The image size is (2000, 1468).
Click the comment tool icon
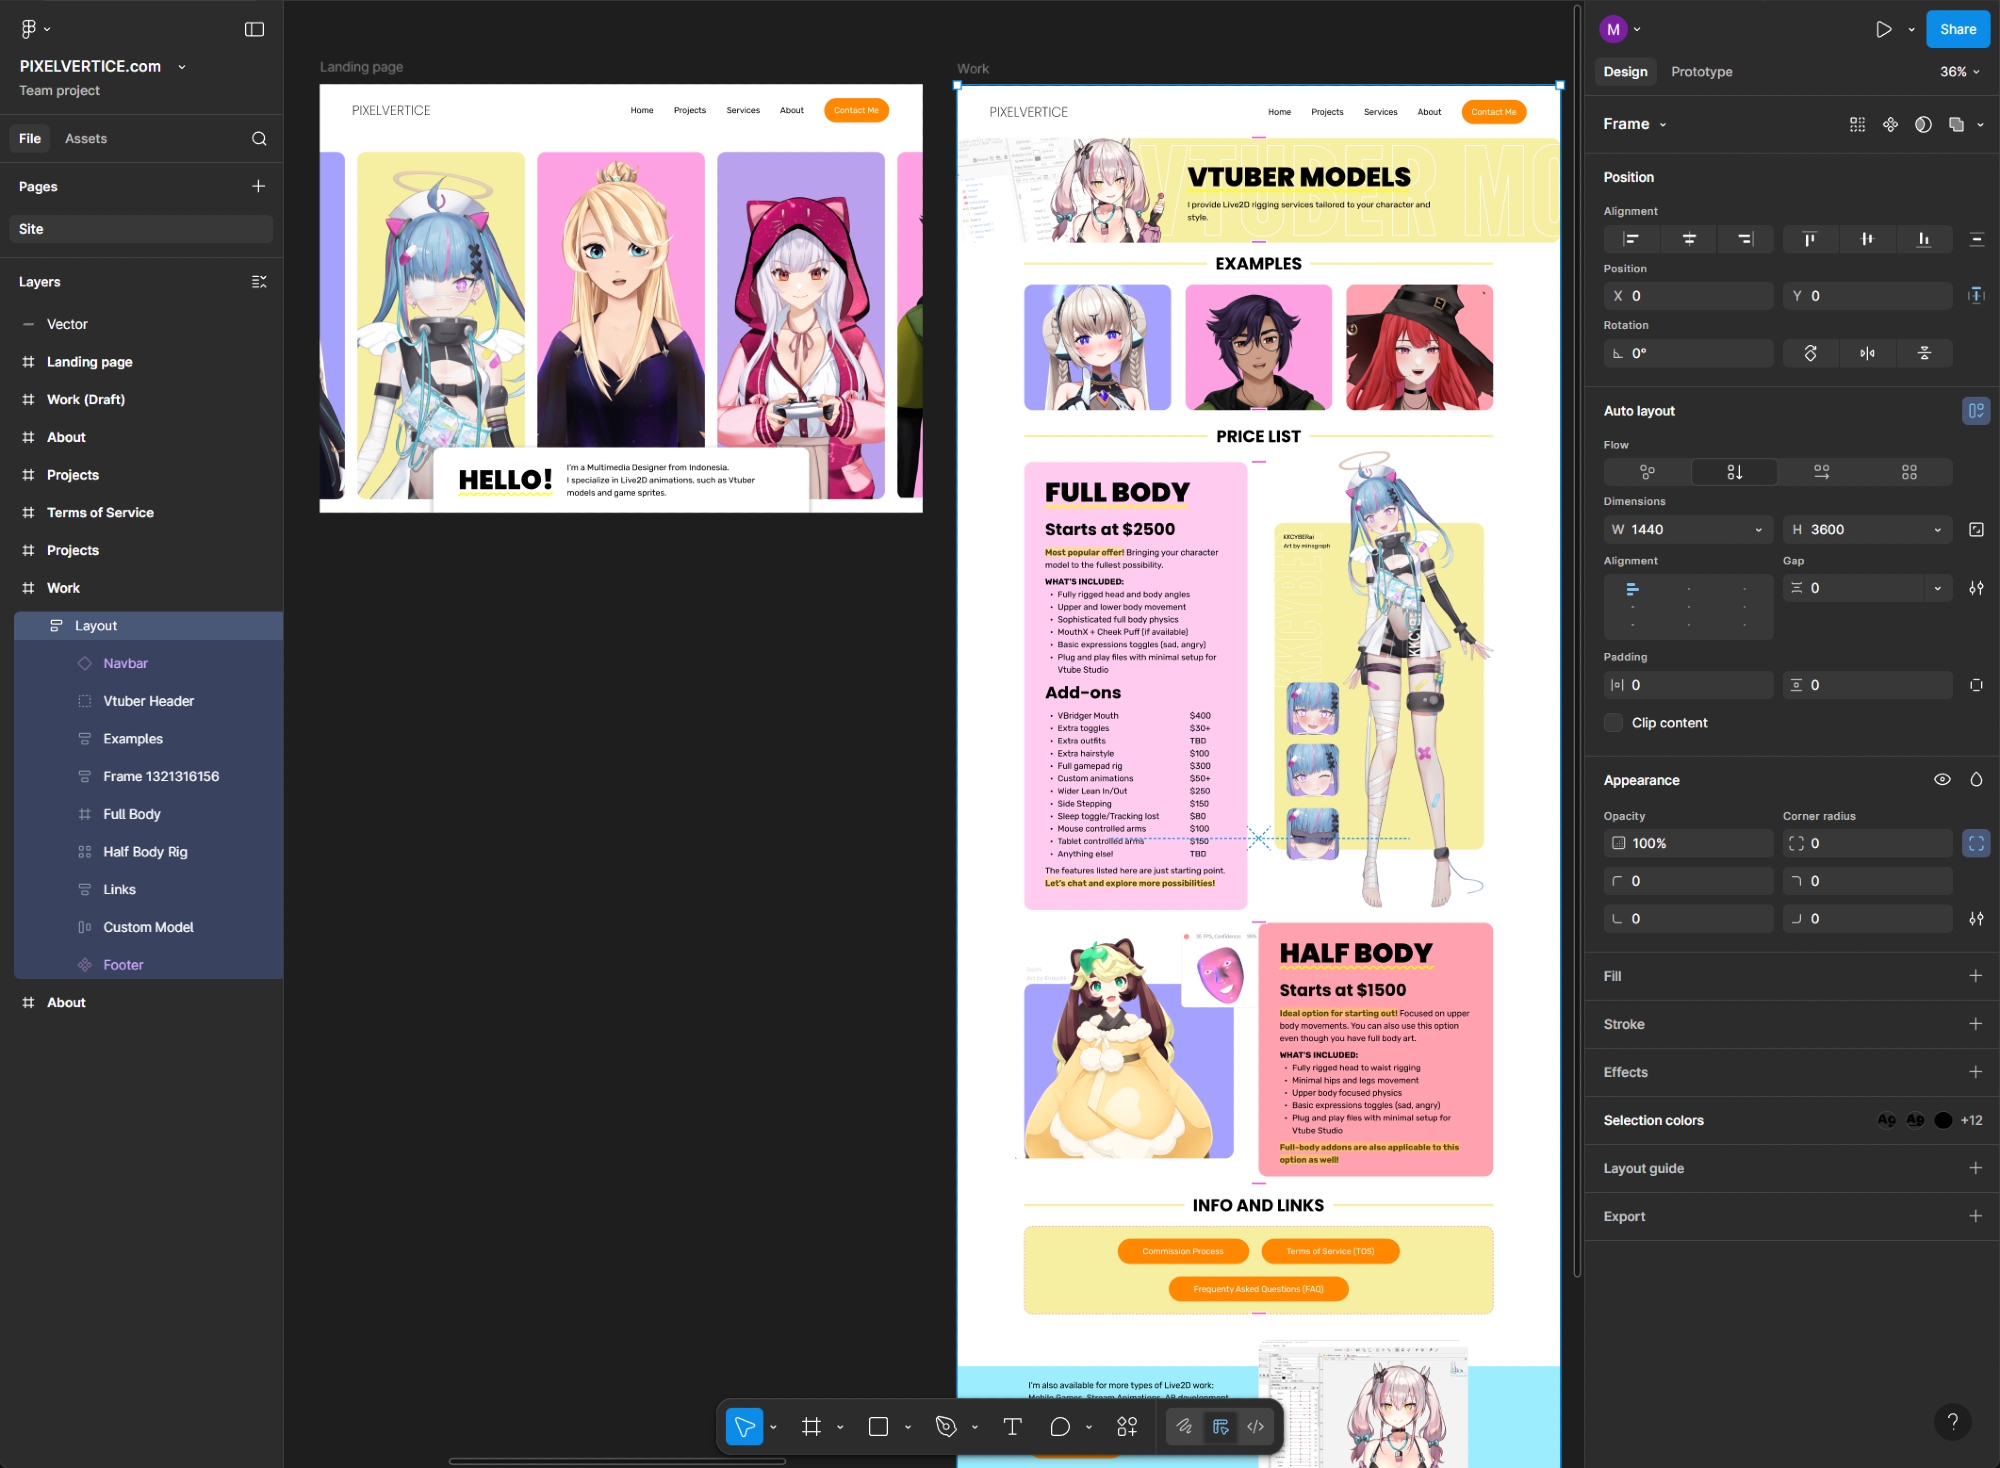[x=1060, y=1427]
